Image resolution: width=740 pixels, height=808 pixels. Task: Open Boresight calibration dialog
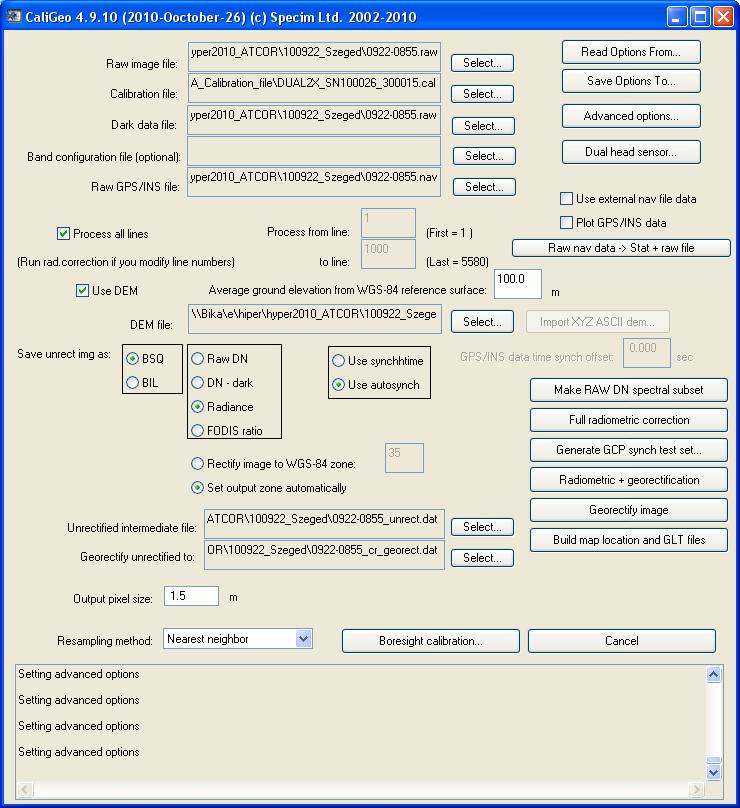[x=431, y=641]
